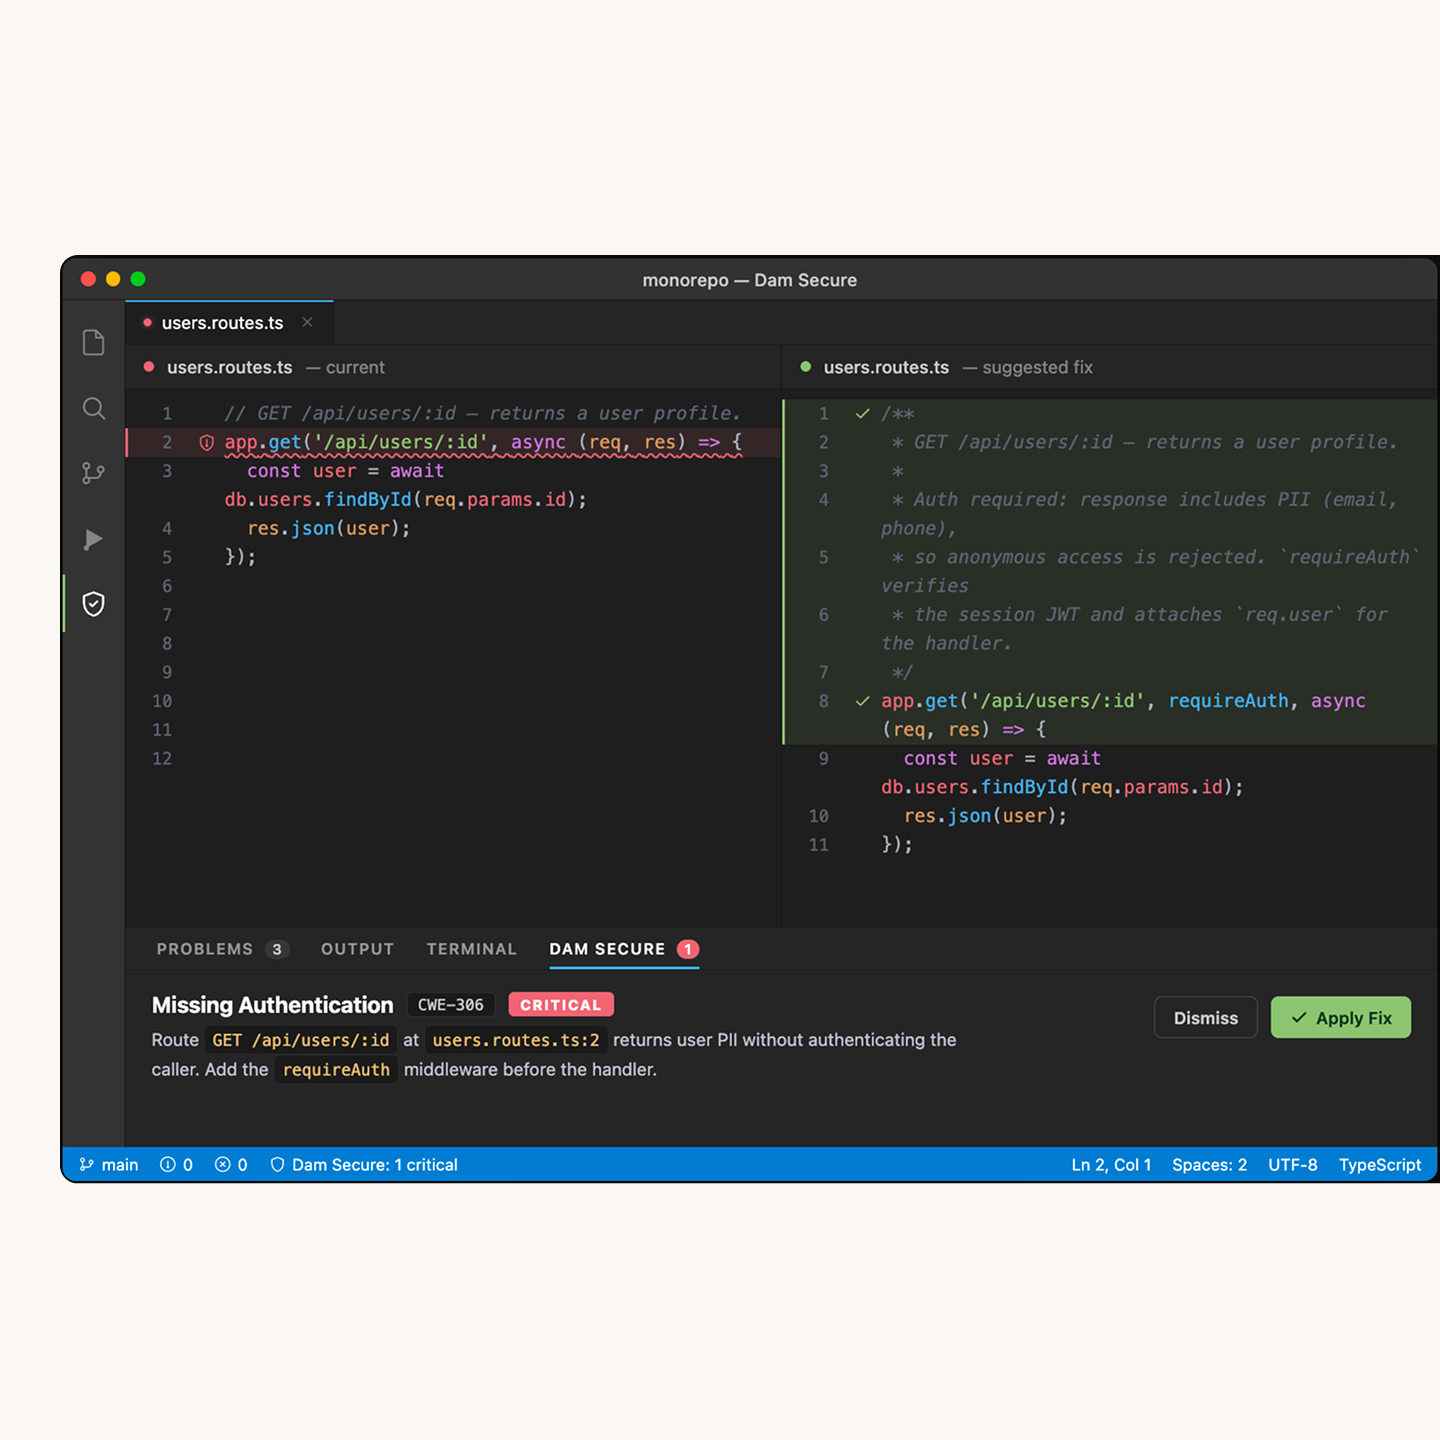
Task: Click the users.routes.ts:2 file reference
Action: 516,1040
